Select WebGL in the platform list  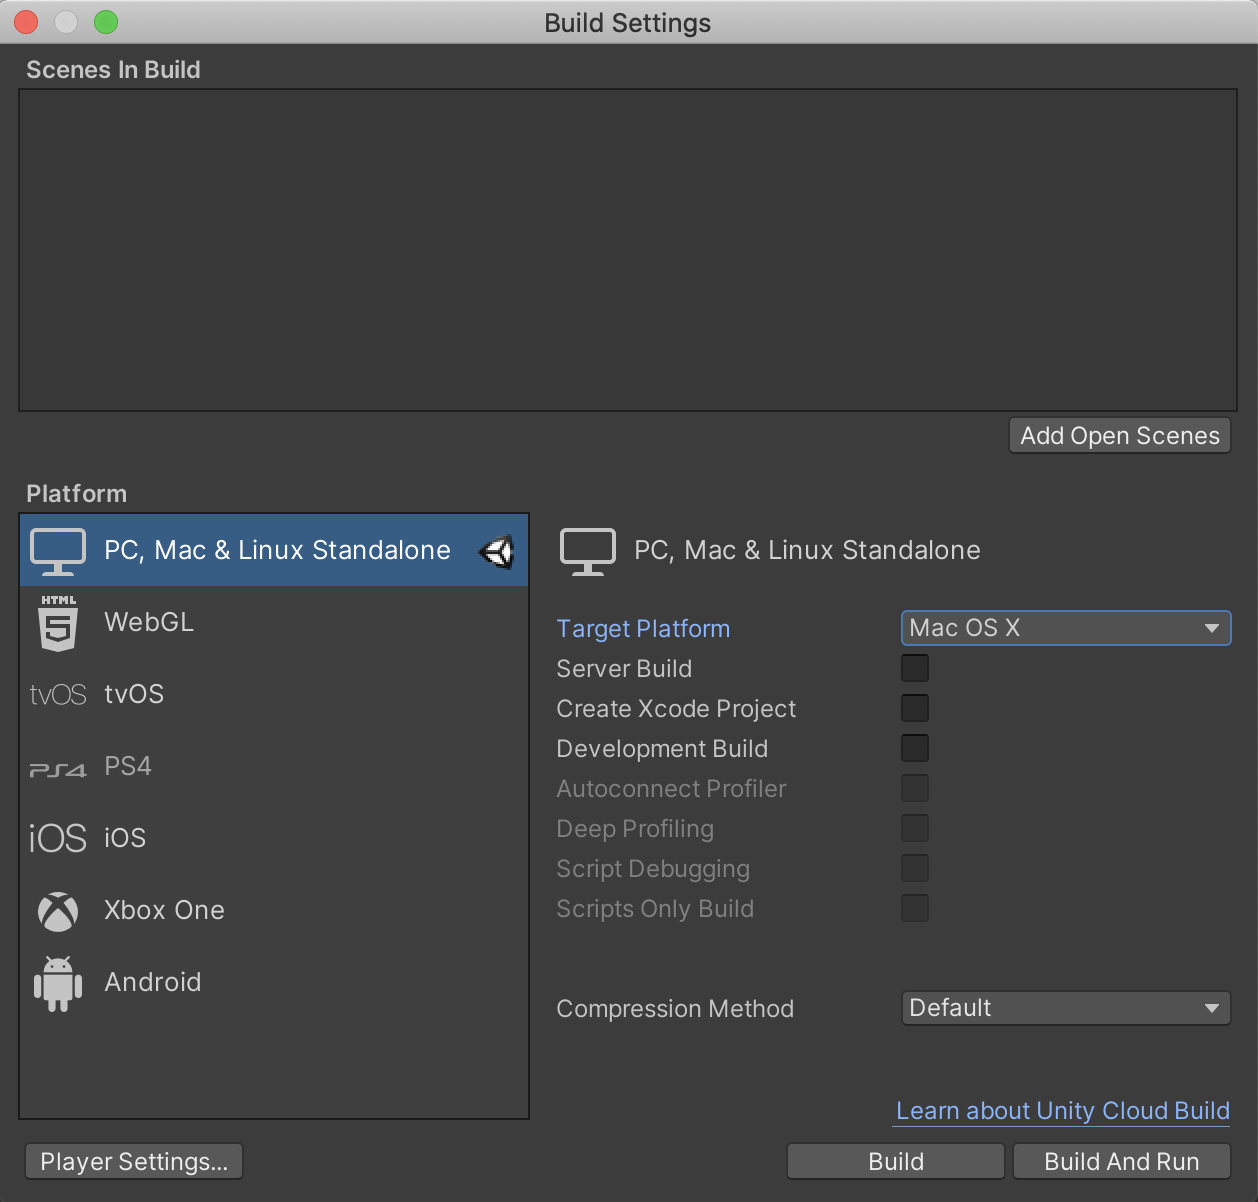pyautogui.click(x=148, y=621)
